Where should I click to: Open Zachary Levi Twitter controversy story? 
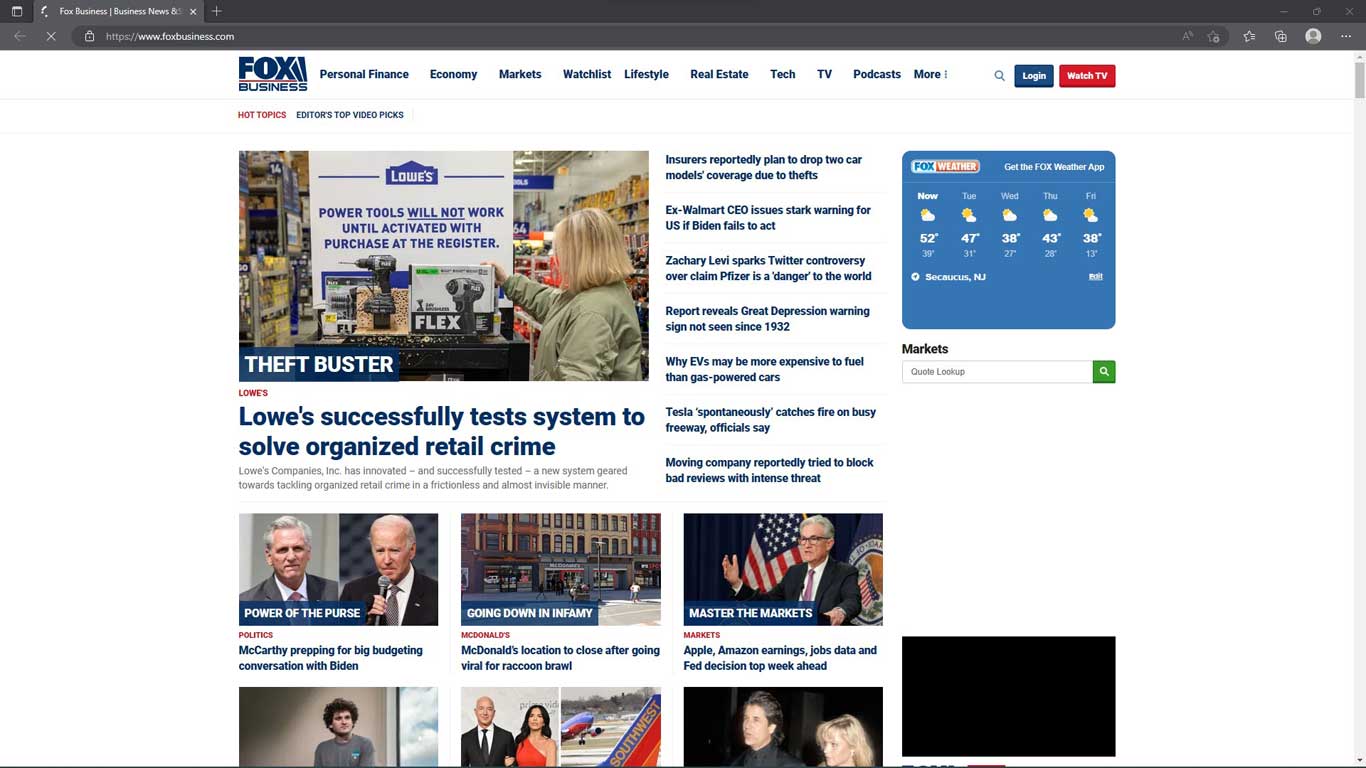point(768,268)
